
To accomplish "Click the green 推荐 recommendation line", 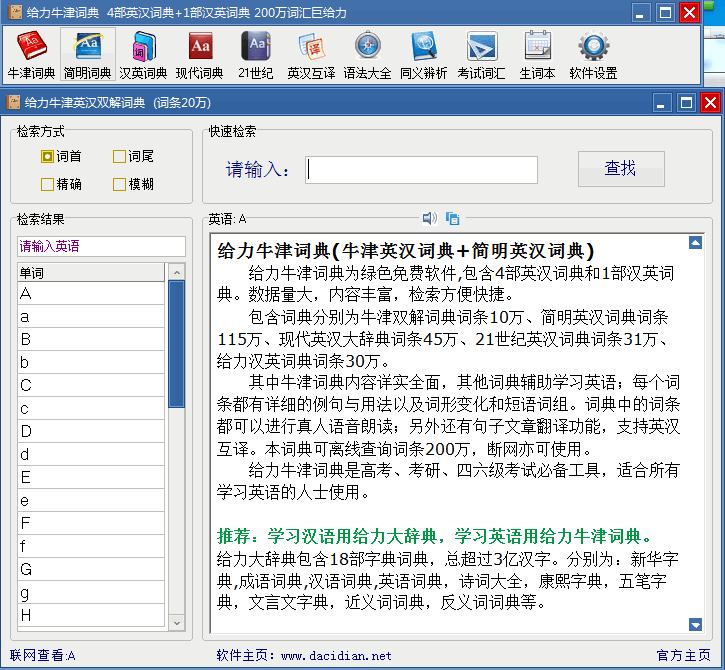I will [x=435, y=536].
